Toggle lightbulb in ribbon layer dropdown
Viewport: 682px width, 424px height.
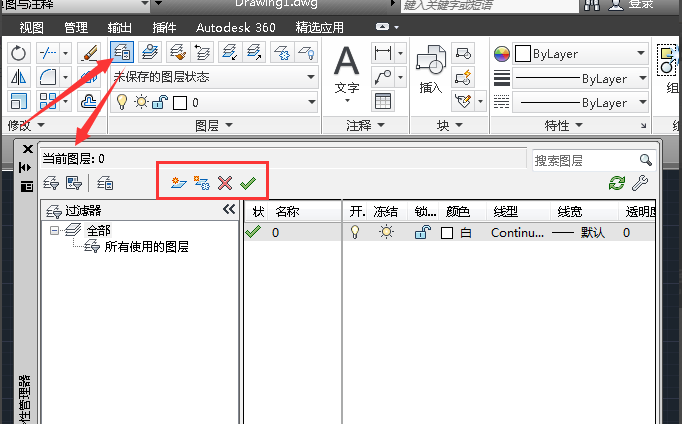tap(122, 102)
